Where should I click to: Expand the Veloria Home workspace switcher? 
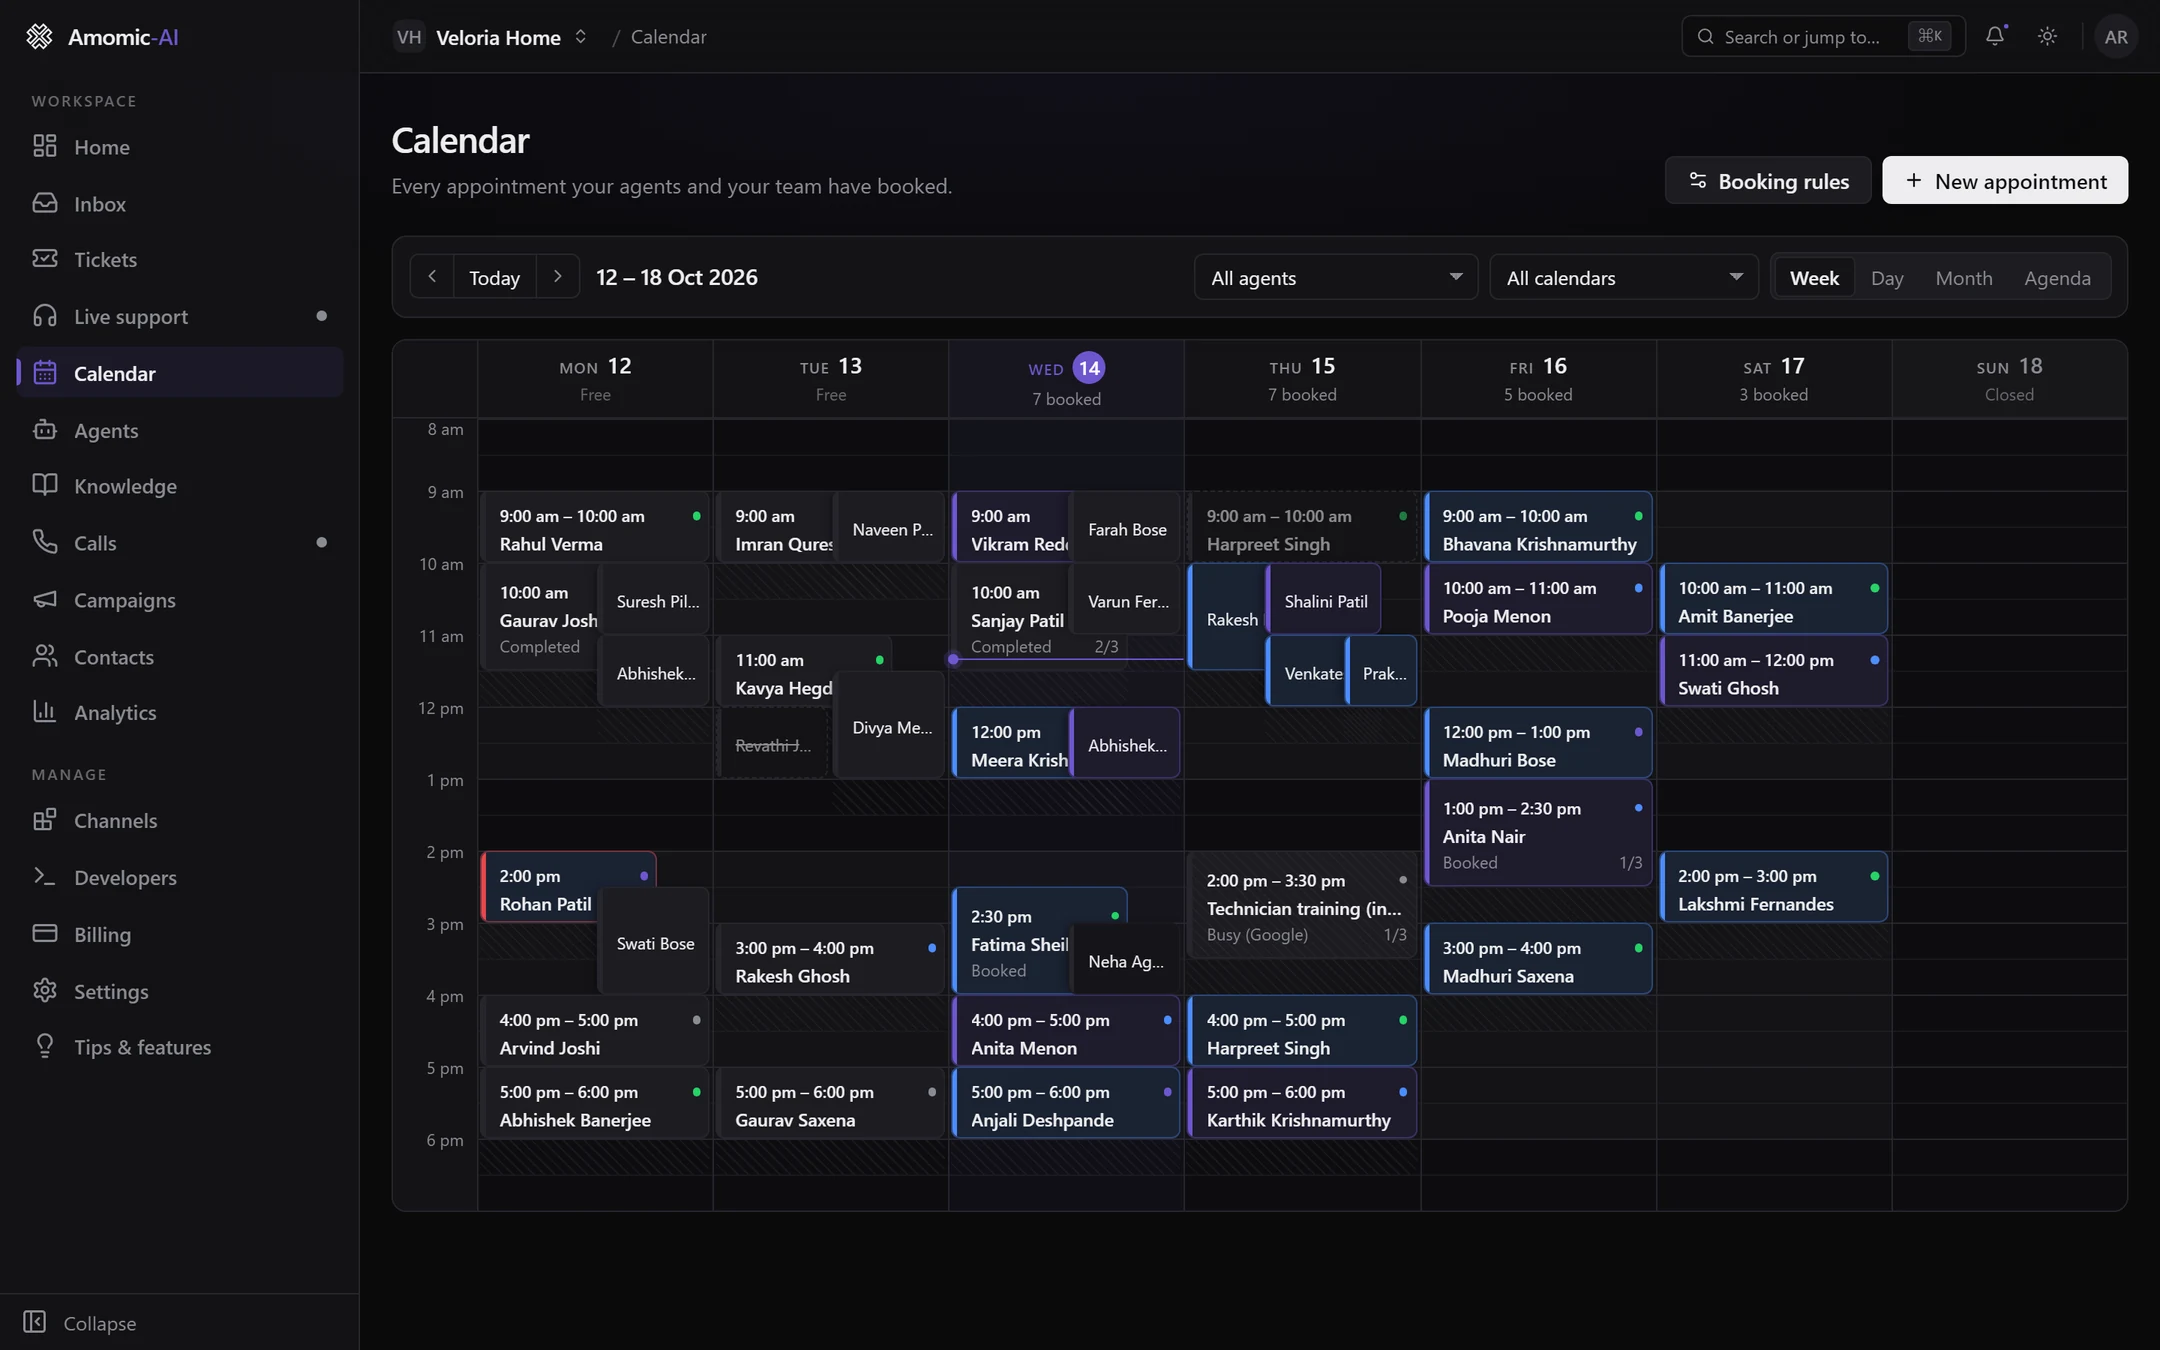pyautogui.click(x=491, y=37)
